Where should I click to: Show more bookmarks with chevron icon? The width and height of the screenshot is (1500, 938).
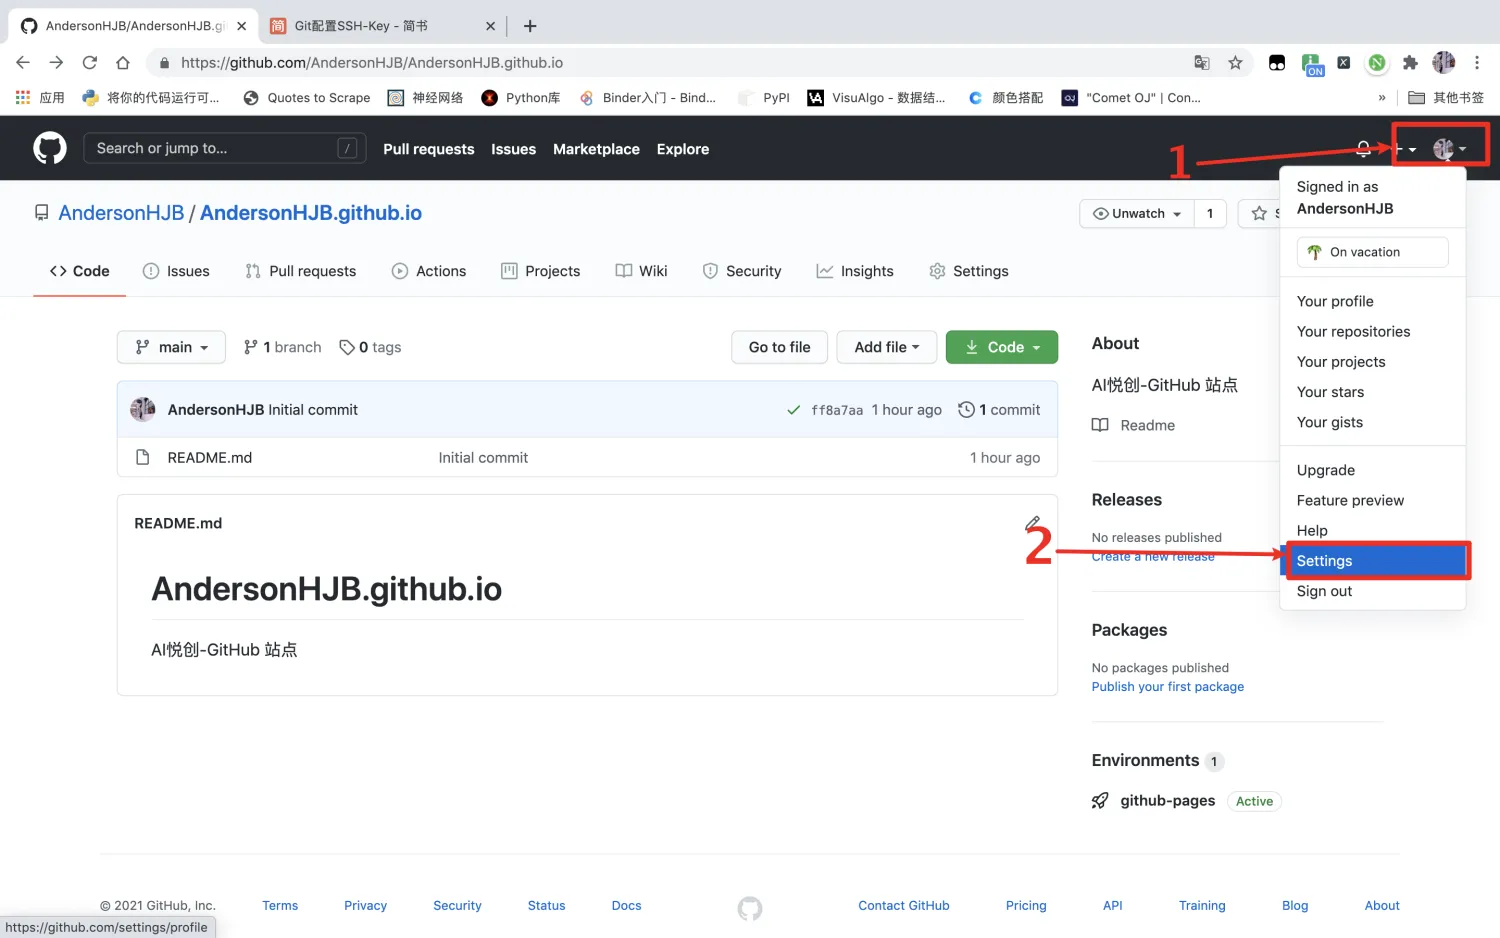(x=1382, y=97)
